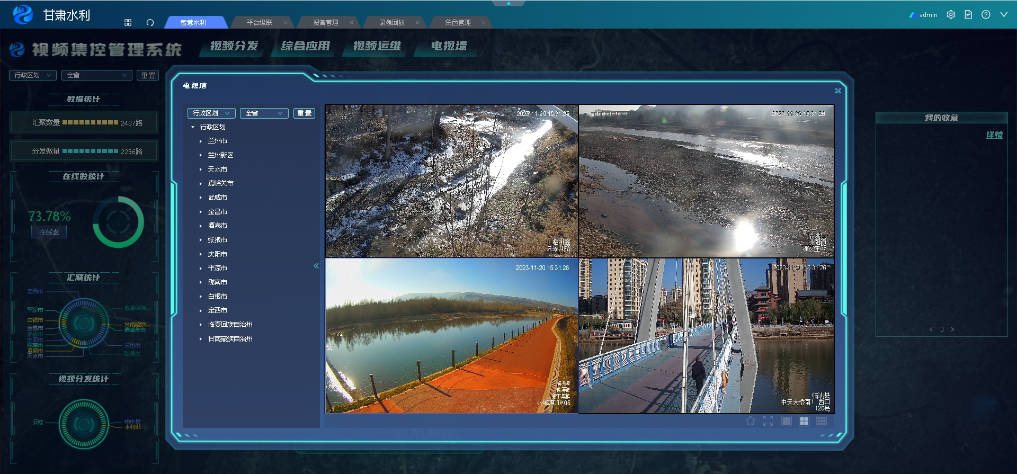Collapse the 行政区划 root tree node
Image resolution: width=1017 pixels, height=474 pixels.
point(193,127)
